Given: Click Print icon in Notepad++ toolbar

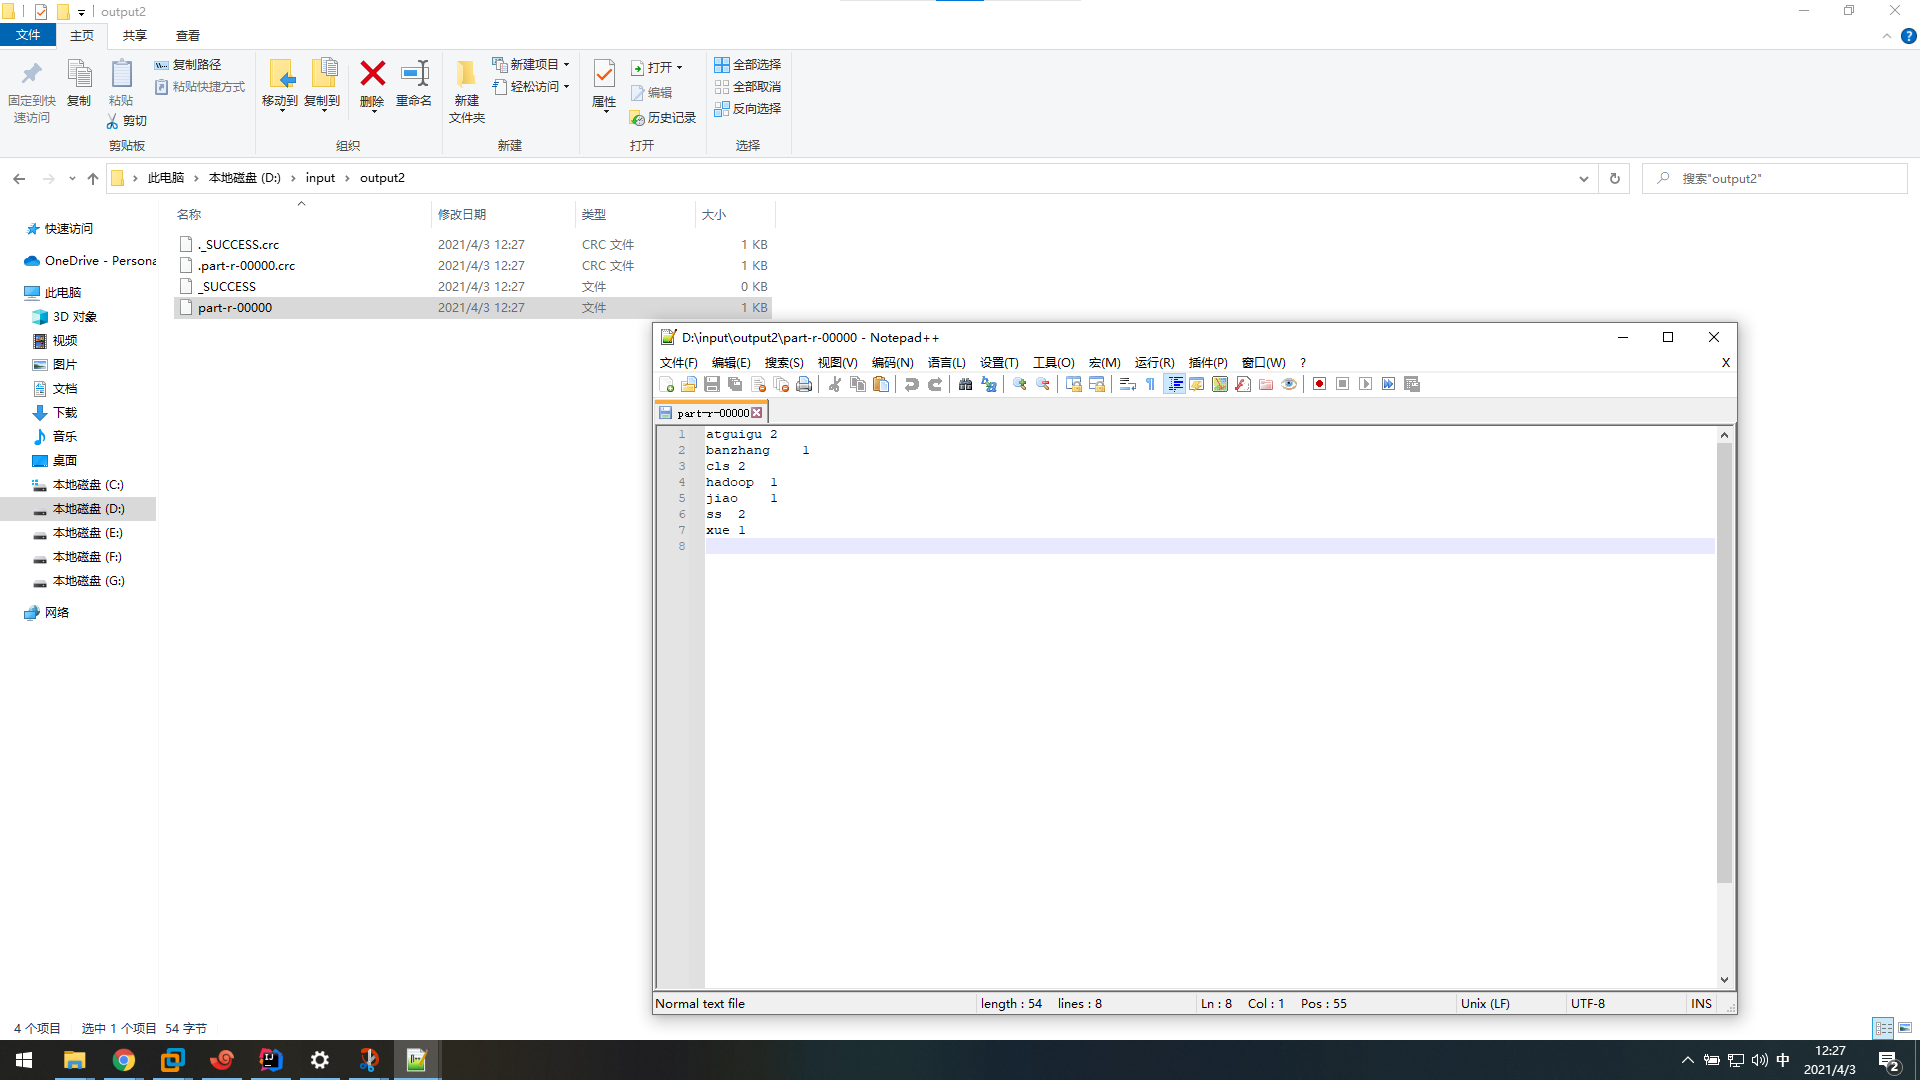Looking at the screenshot, I should click(804, 384).
